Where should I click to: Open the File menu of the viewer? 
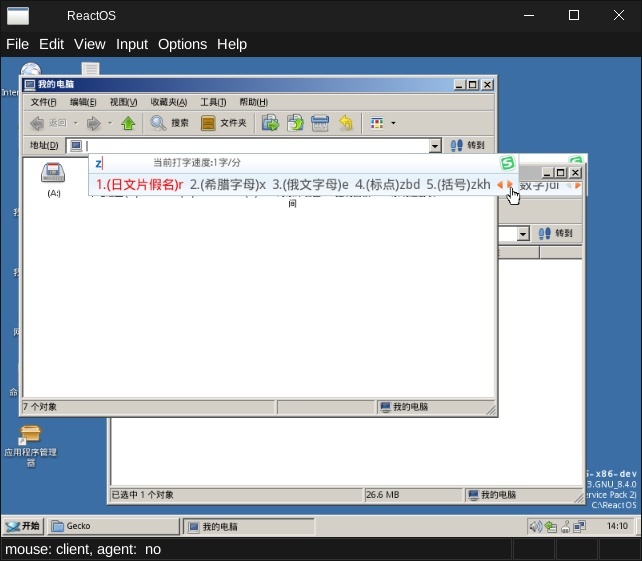(x=17, y=44)
